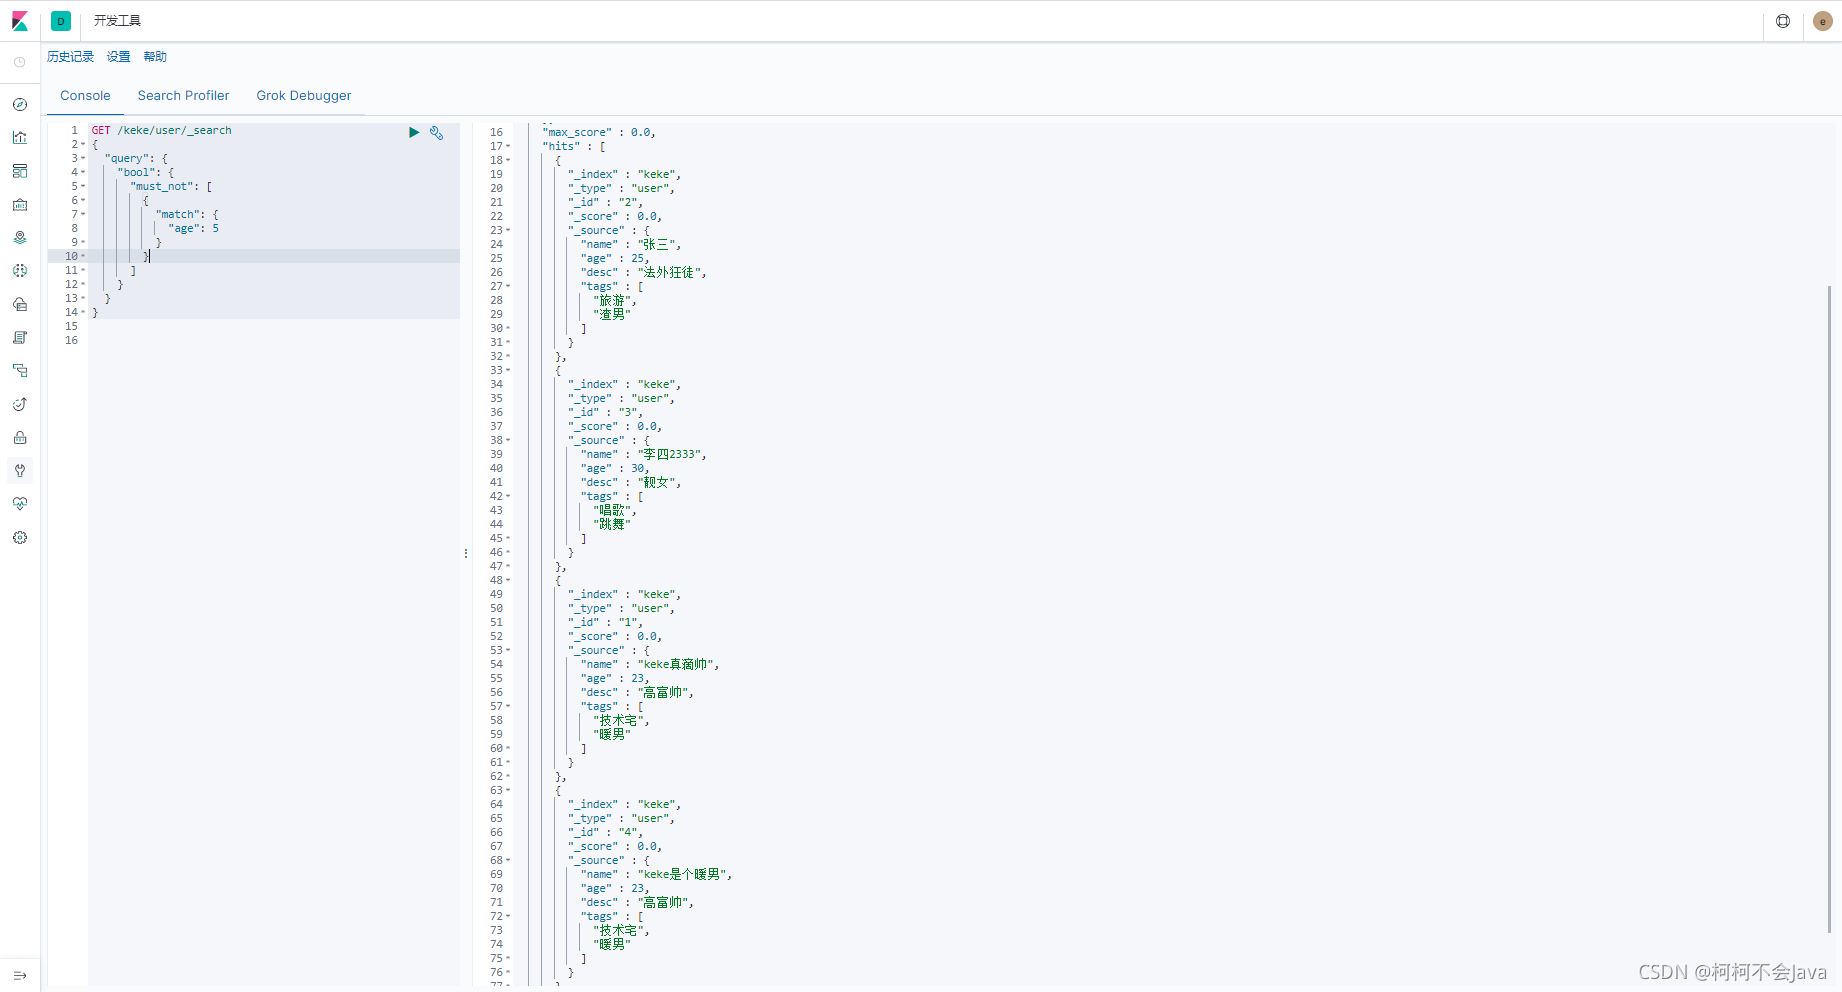Switch to the Search Profiler tab

[x=183, y=96]
